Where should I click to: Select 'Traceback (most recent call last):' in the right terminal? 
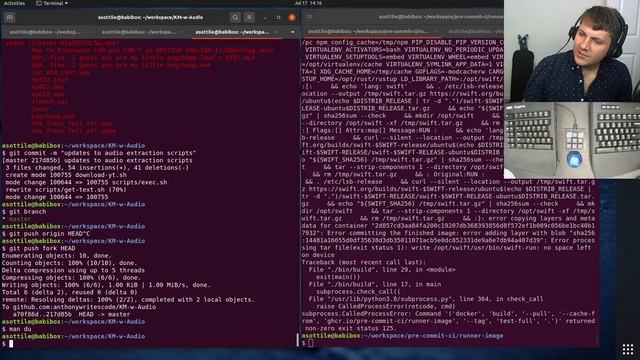point(363,262)
